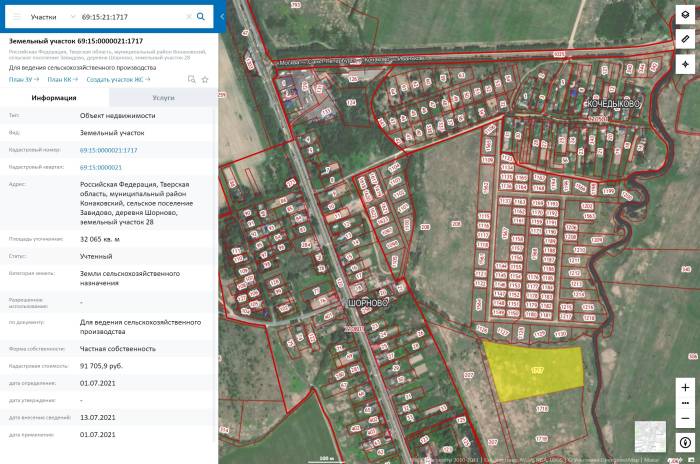Open the hamburger menu in search bar
This screenshot has width=700, height=464.
[x=17, y=17]
